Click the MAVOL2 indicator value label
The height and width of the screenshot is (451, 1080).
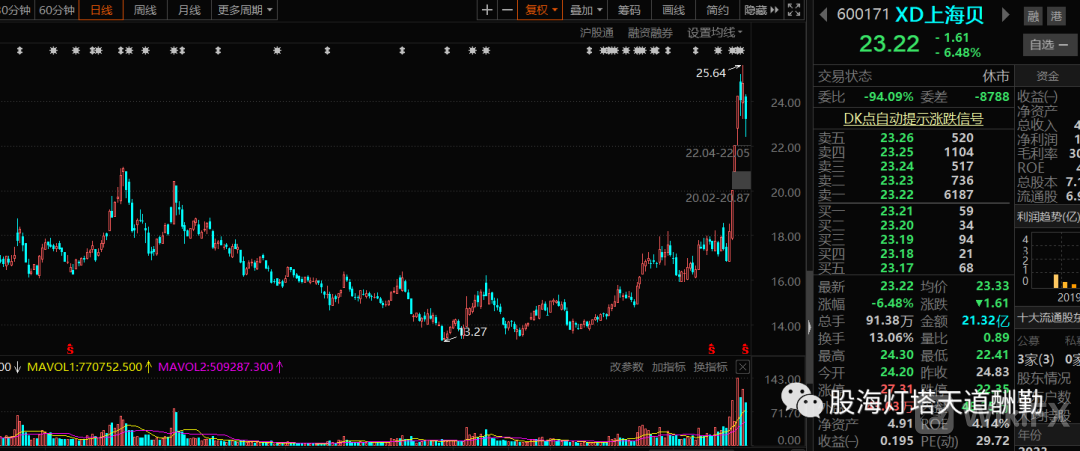(221, 367)
